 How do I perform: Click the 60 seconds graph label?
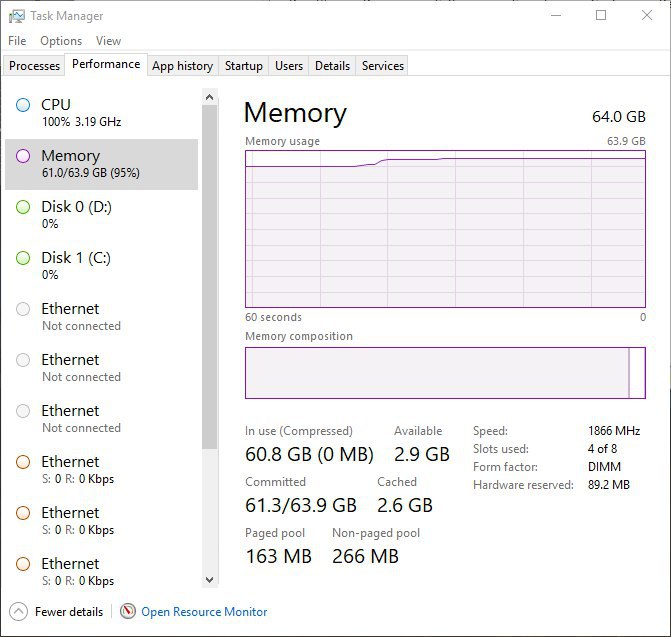(x=273, y=317)
